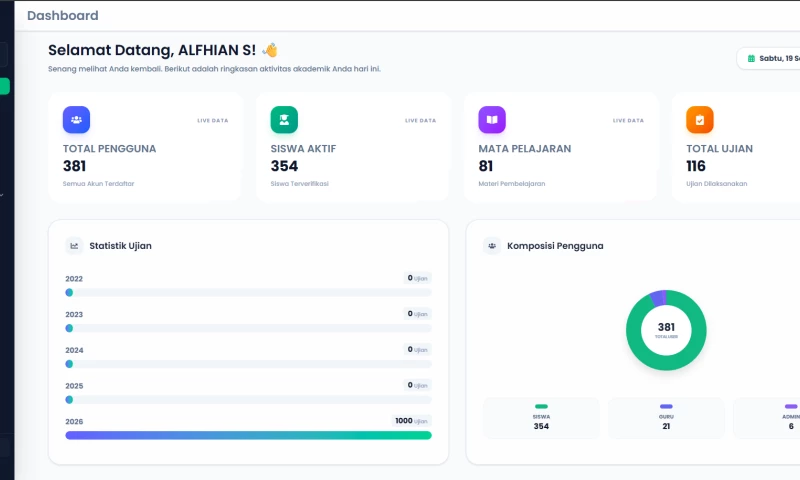Click the 2022 exam progress bar
Image resolution: width=800 pixels, height=480 pixels.
click(x=248, y=292)
